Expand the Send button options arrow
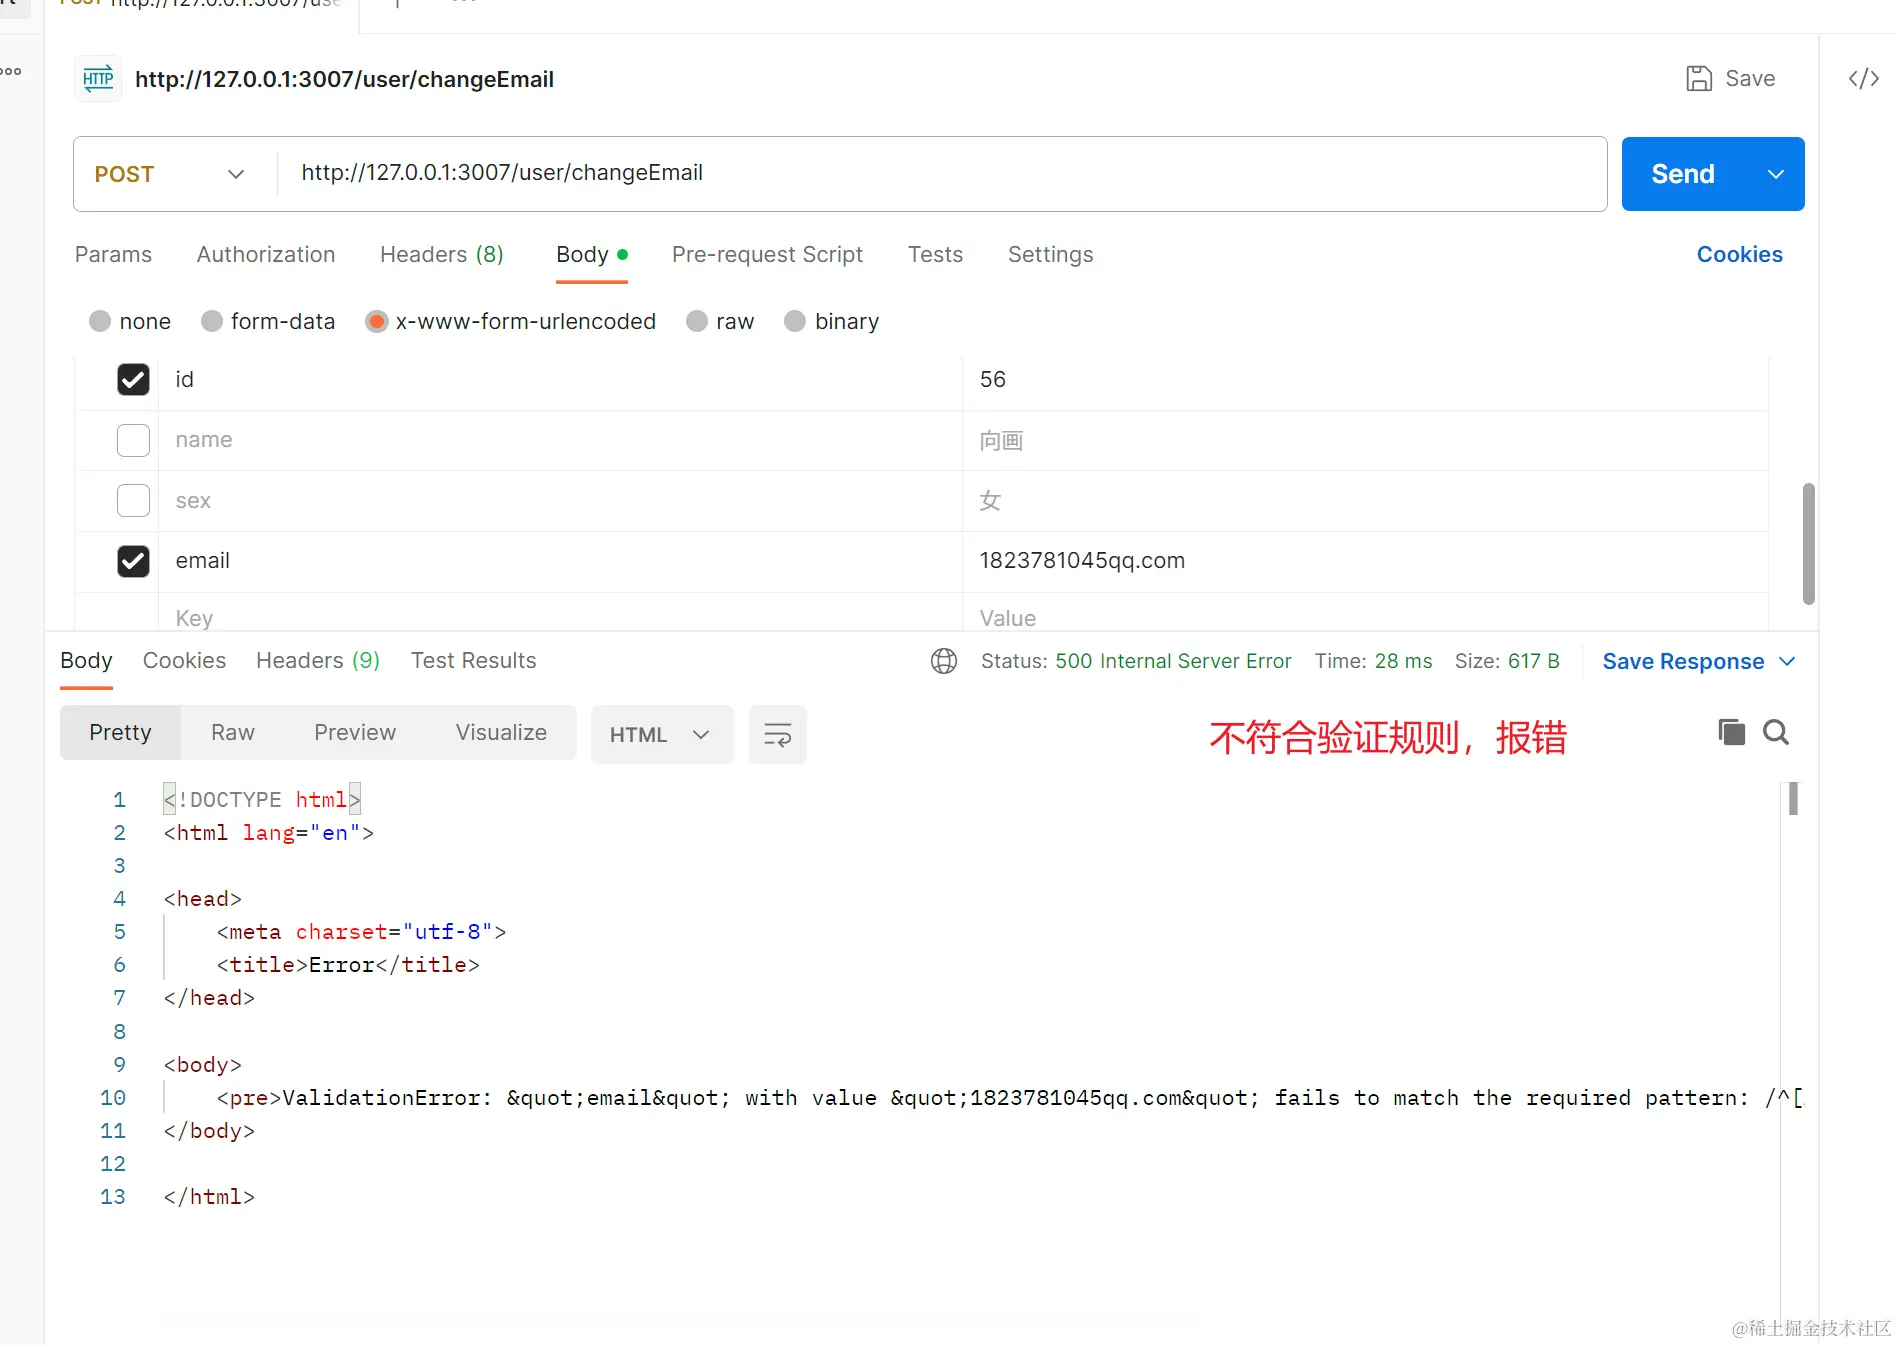 (1776, 174)
